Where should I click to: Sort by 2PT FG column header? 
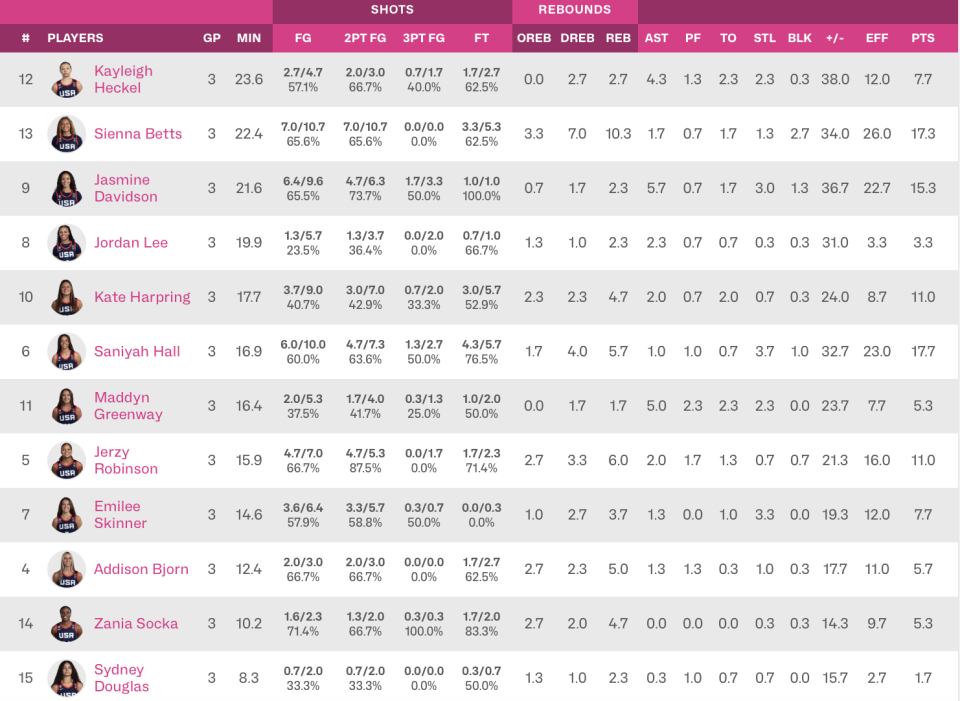click(365, 38)
